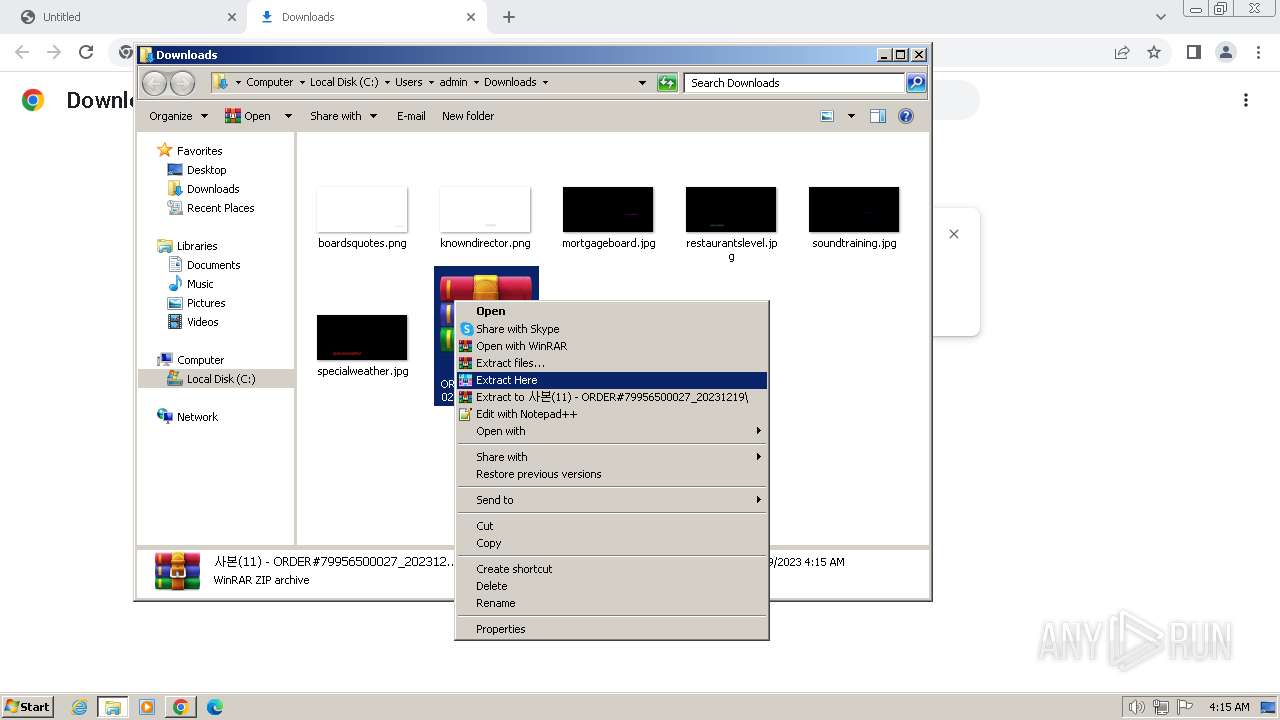1280x720 pixels.
Task: Open Microsoft Edge in taskbar
Action: tap(214, 707)
